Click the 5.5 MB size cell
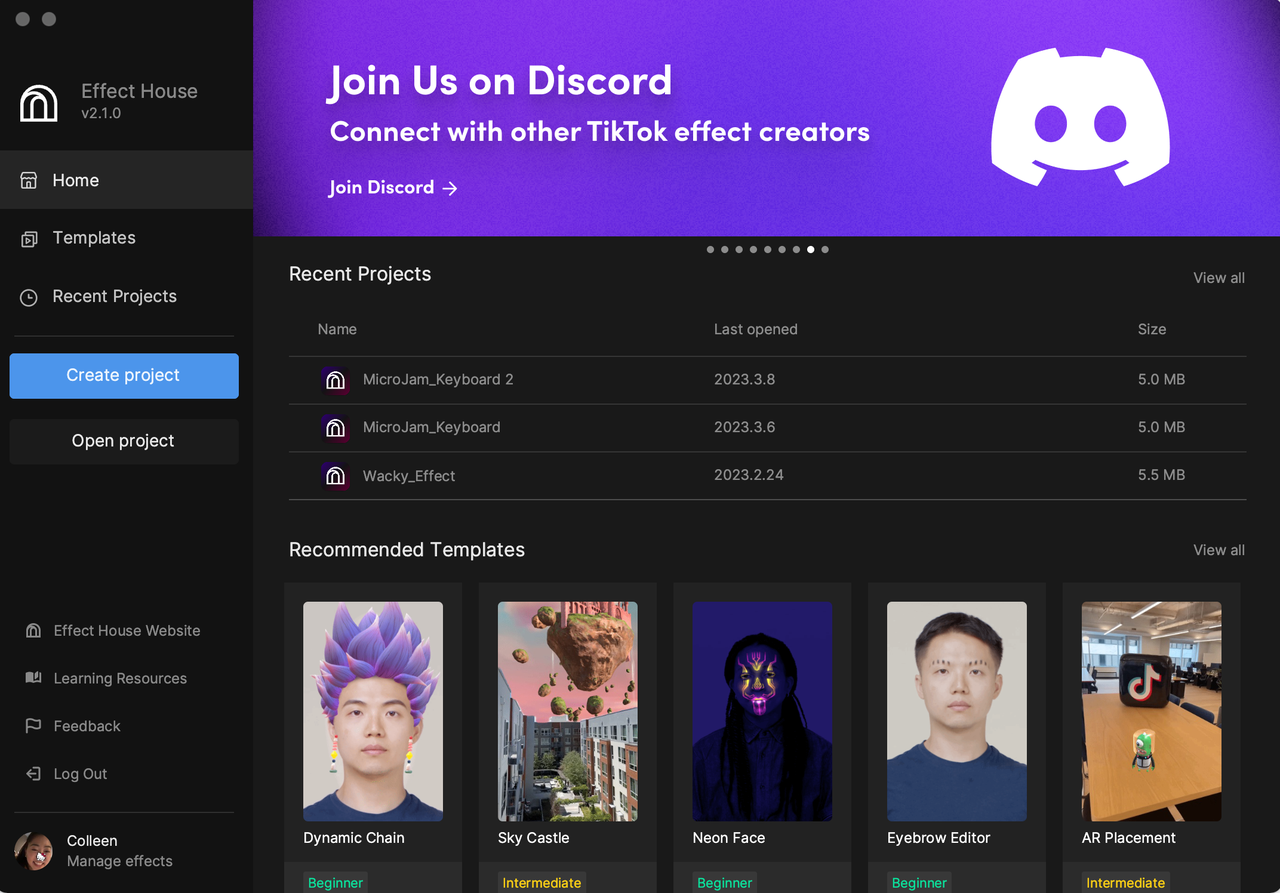This screenshot has width=1280, height=893. tap(1161, 475)
